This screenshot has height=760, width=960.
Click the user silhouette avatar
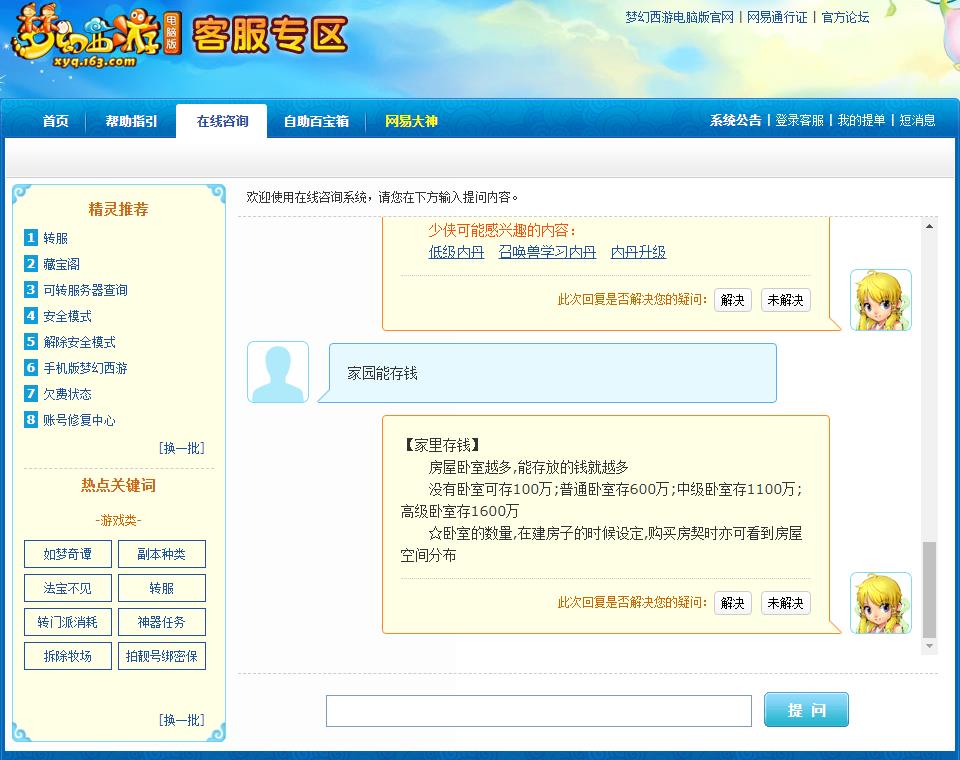point(277,371)
